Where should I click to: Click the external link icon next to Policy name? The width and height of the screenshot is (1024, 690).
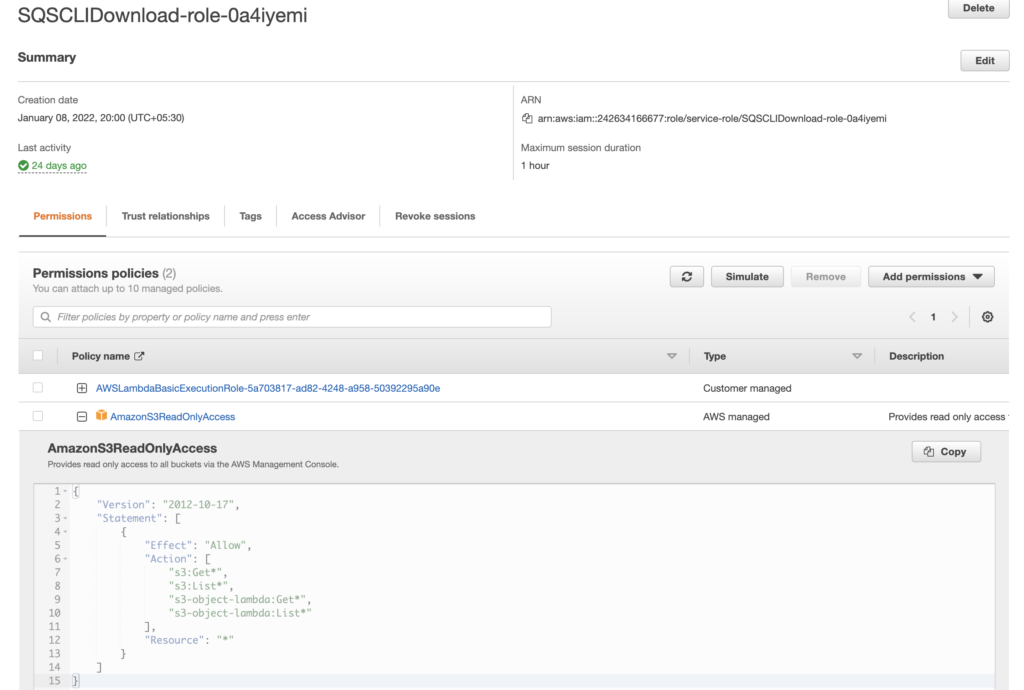click(x=141, y=356)
